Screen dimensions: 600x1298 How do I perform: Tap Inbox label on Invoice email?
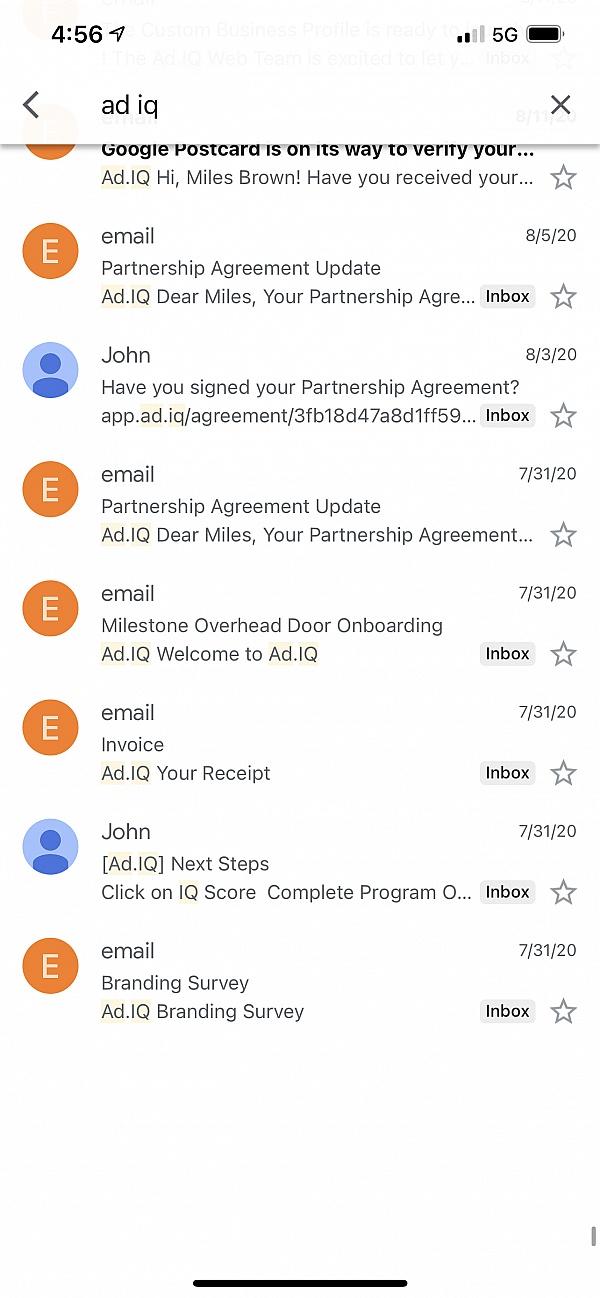click(x=507, y=773)
